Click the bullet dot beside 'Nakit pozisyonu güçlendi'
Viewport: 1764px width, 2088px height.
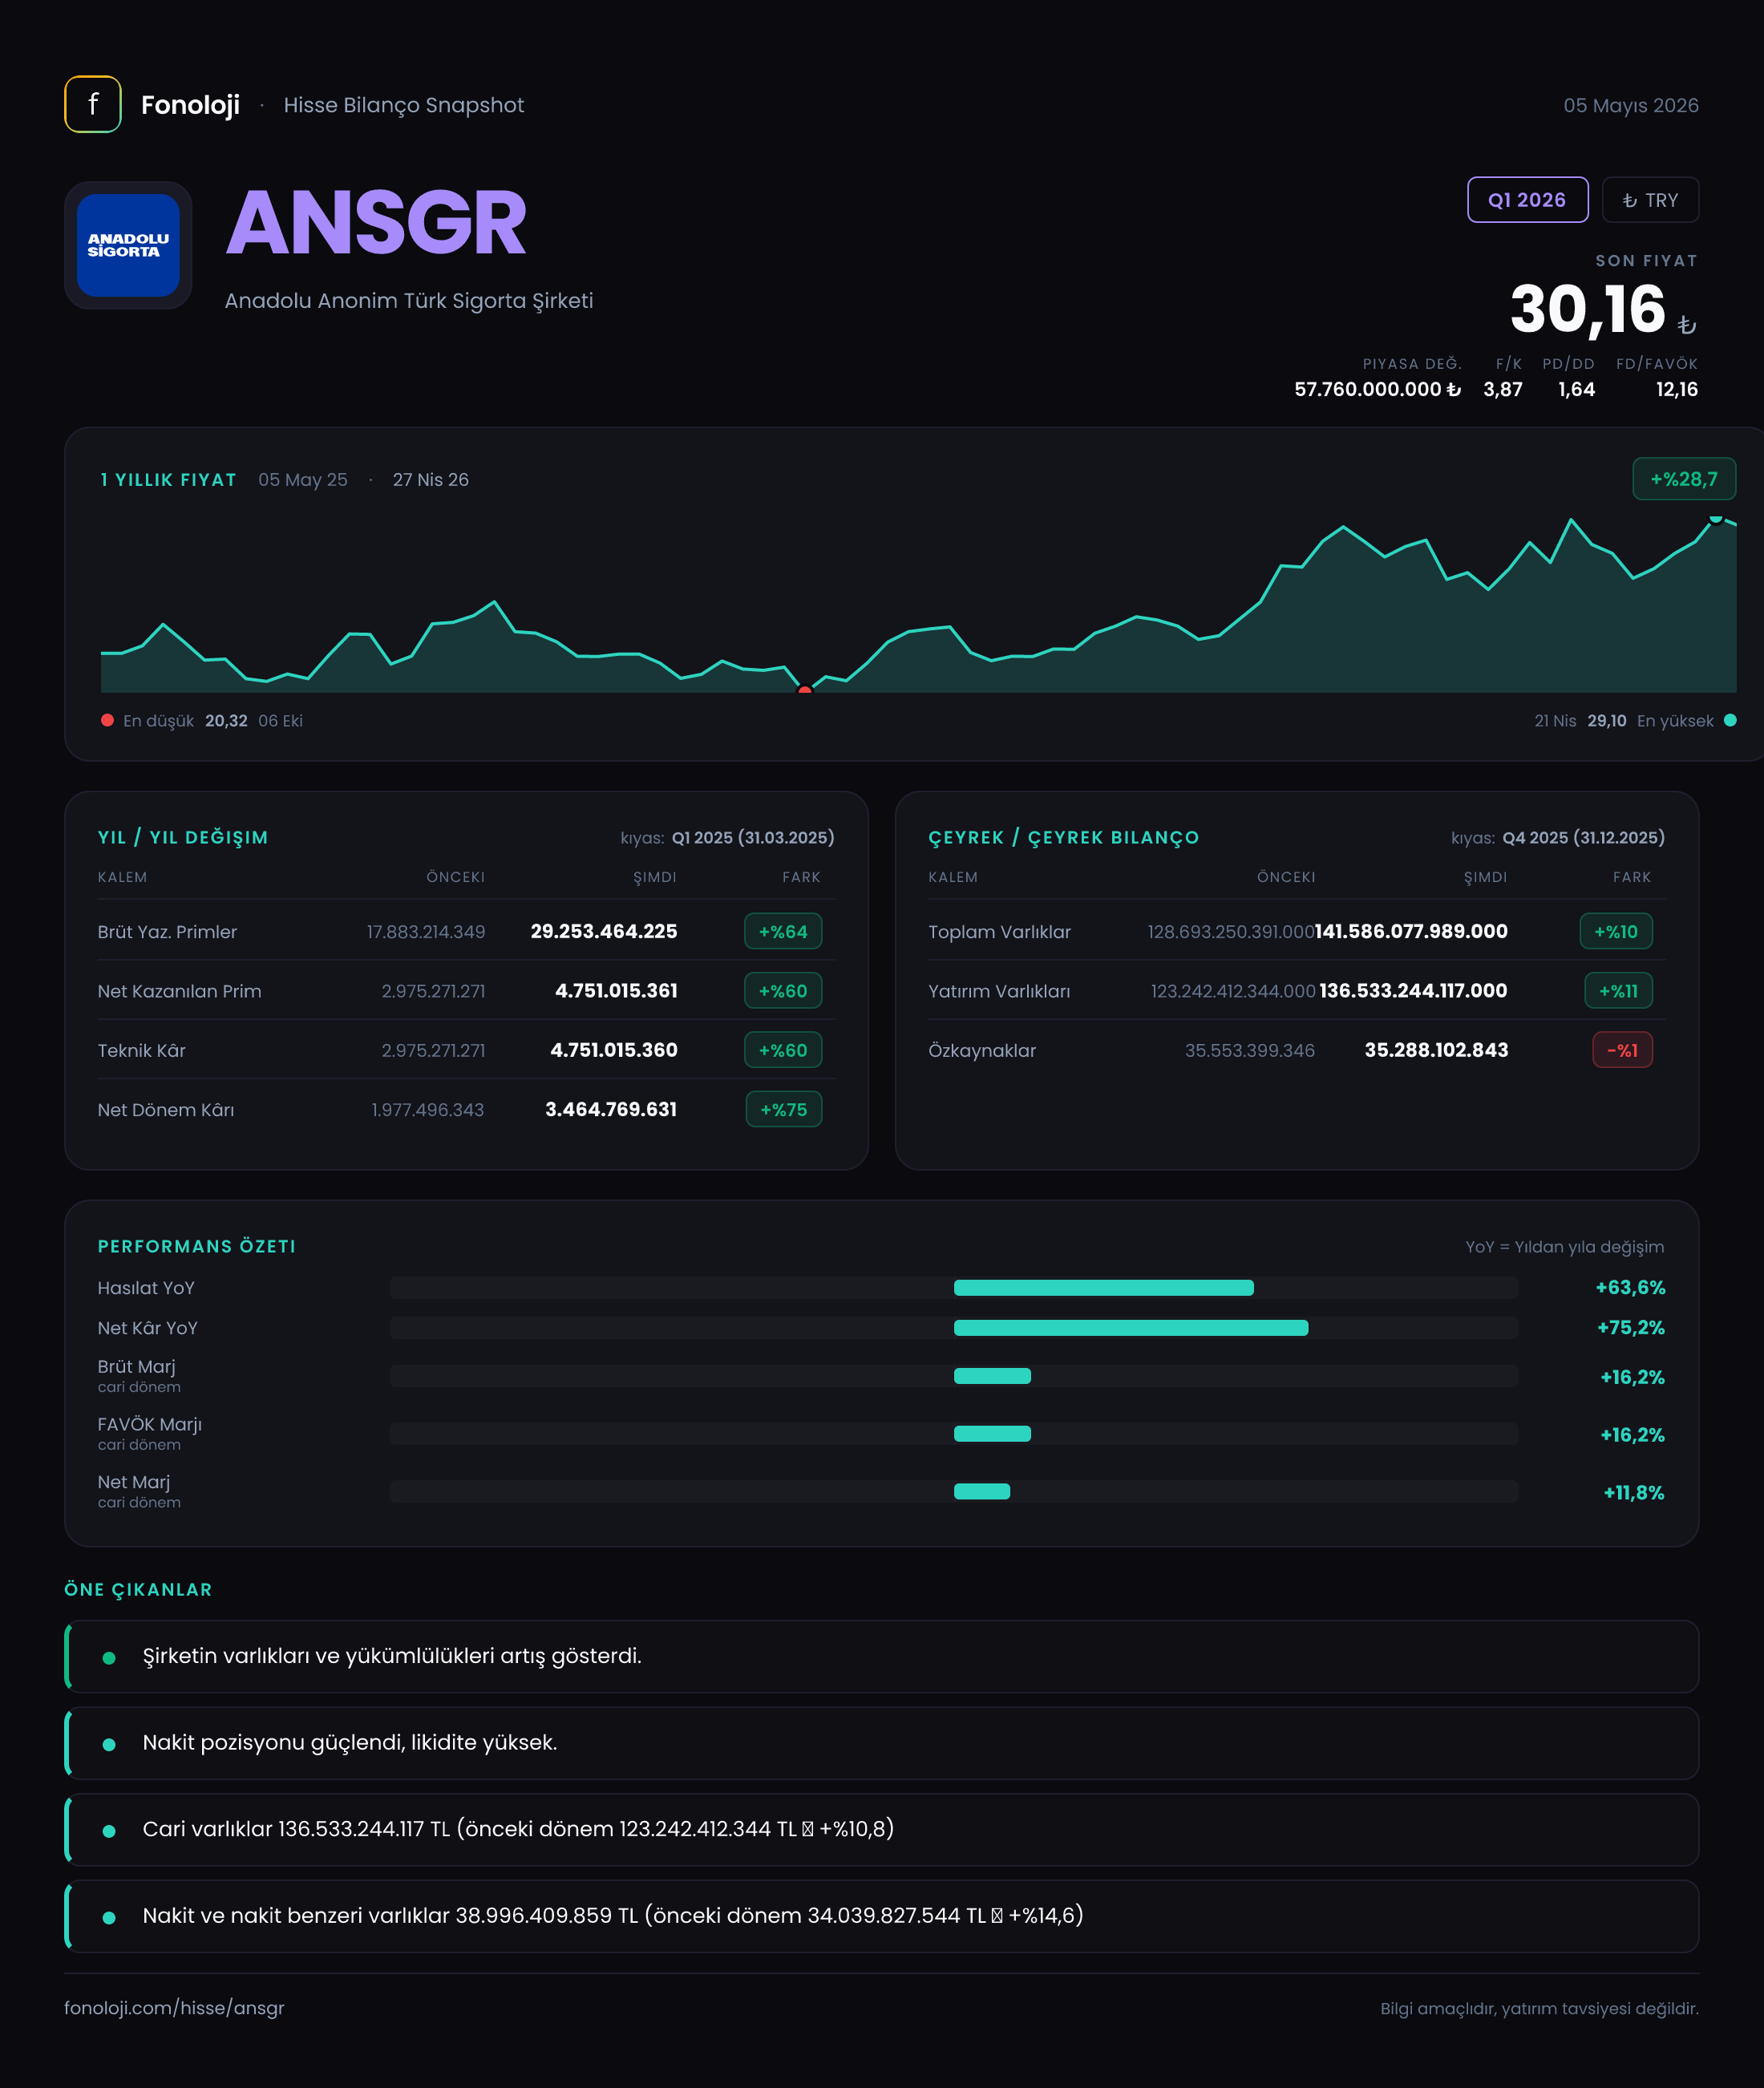pos(109,1744)
